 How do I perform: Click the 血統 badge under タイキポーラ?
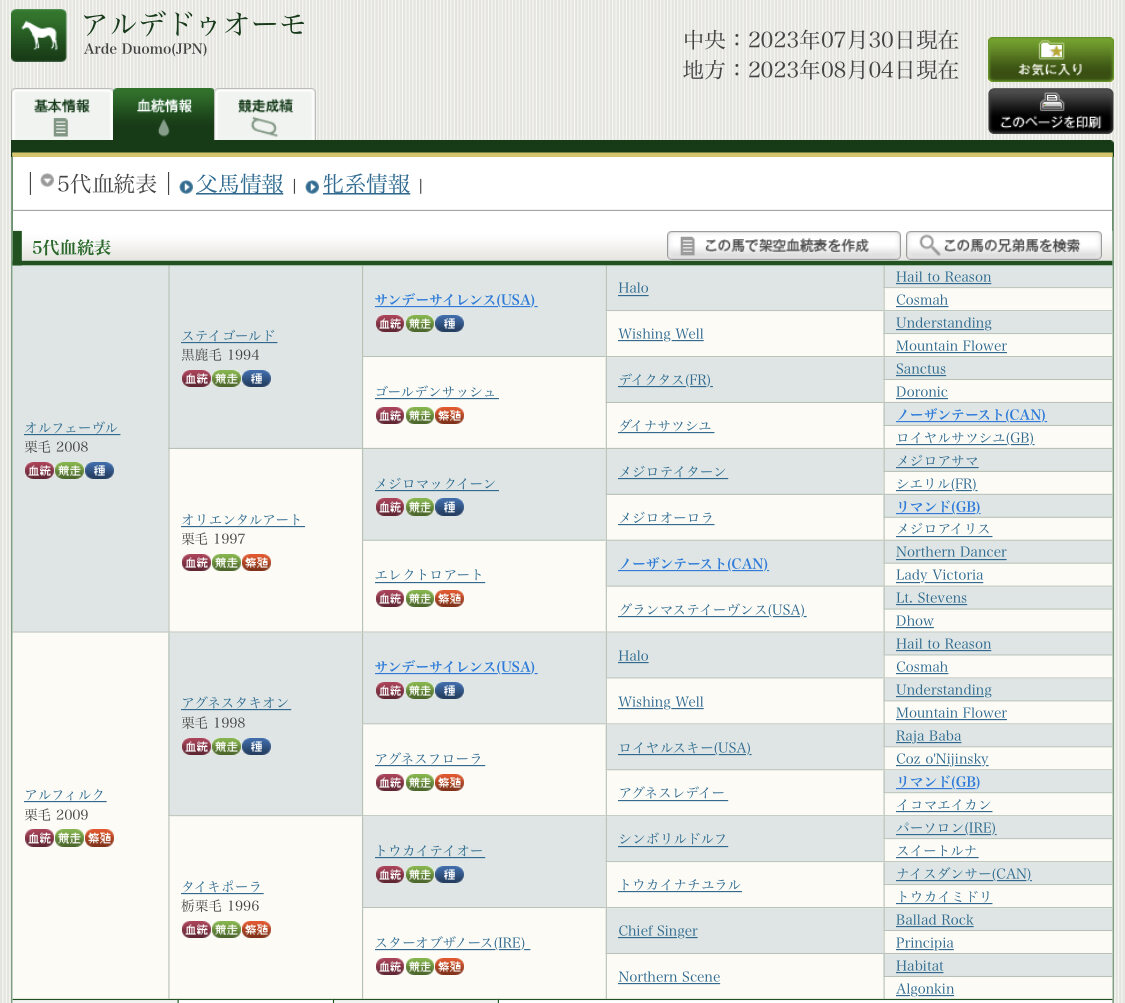pyautogui.click(x=196, y=930)
